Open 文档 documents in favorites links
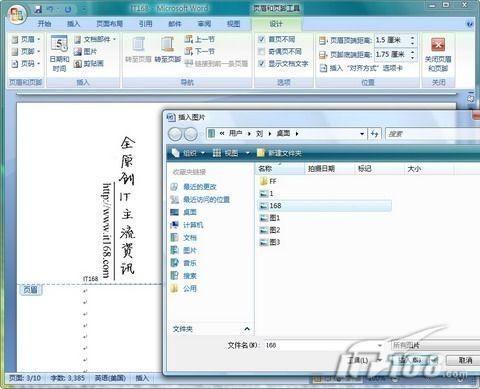The image size is (480, 389). coord(184,238)
